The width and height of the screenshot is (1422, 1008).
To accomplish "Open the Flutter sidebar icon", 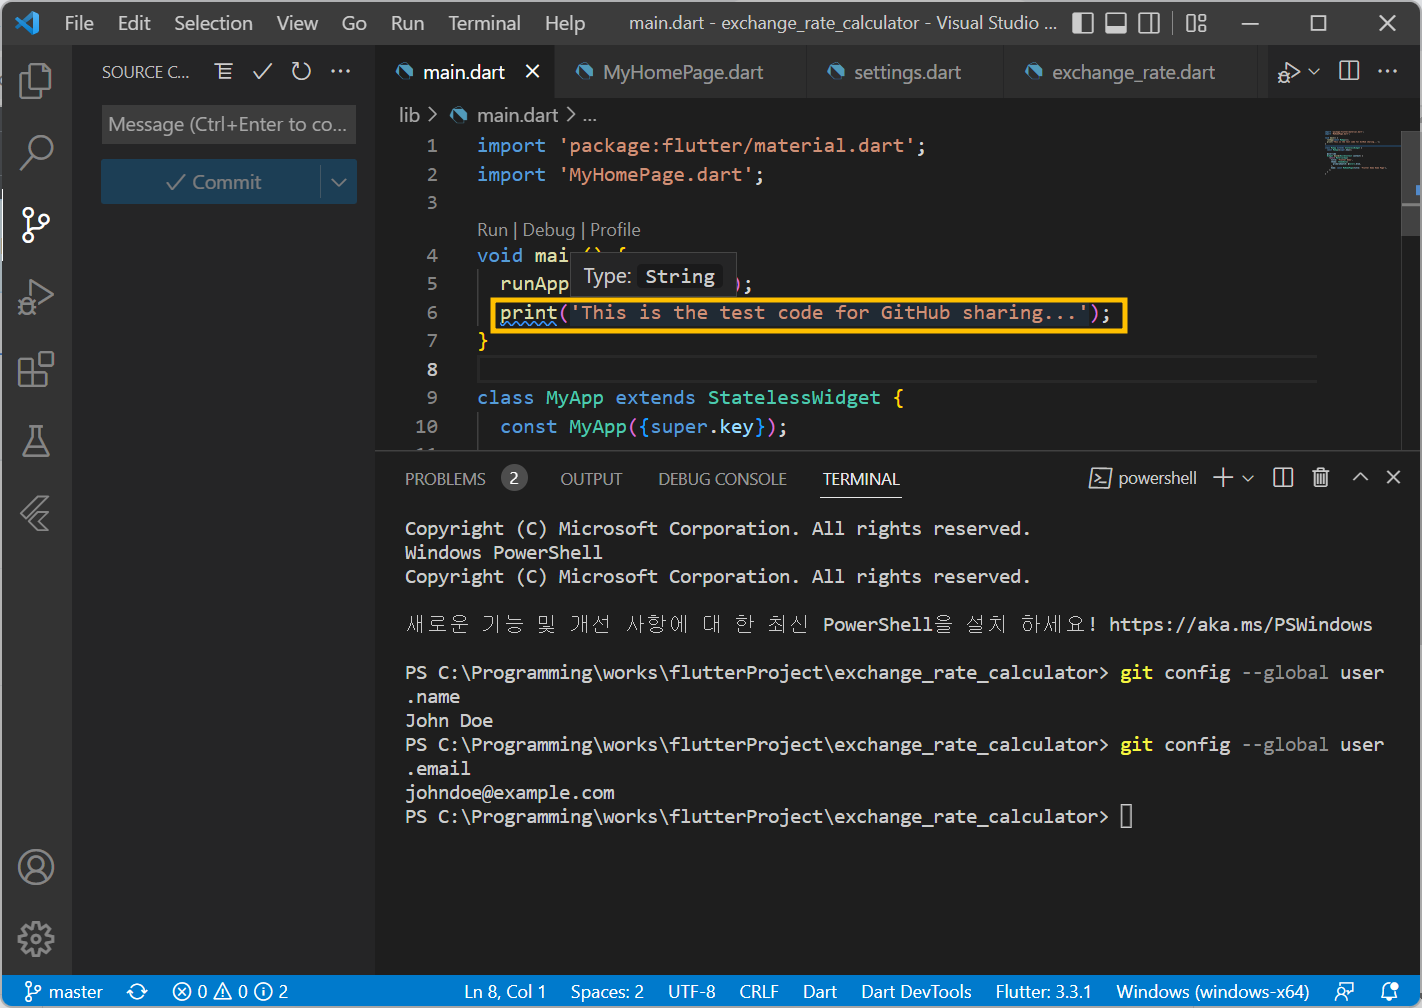I will [36, 513].
